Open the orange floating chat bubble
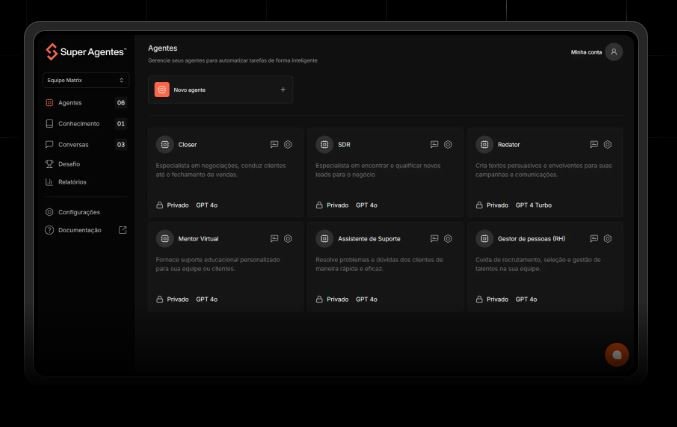 click(617, 354)
